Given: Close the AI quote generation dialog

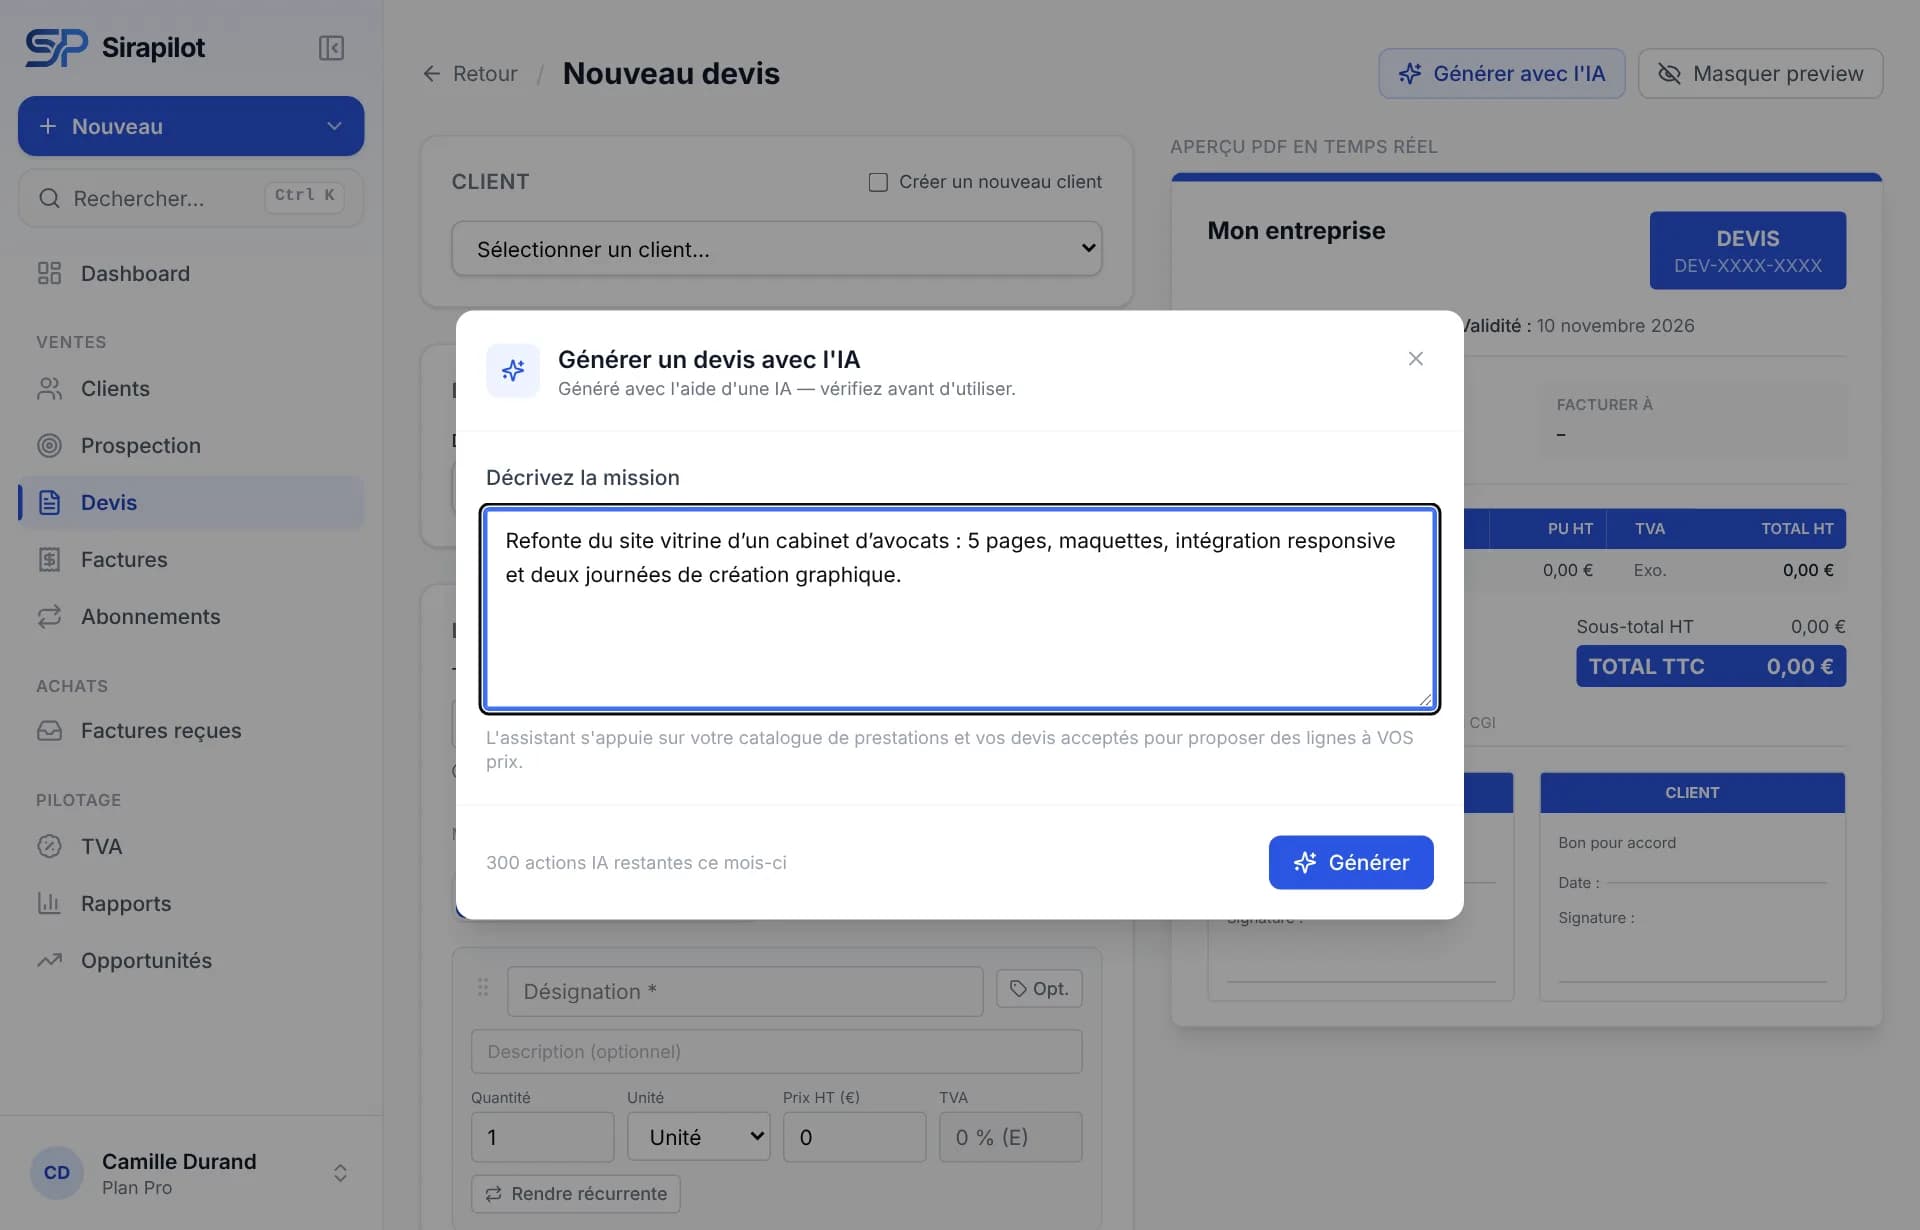Looking at the screenshot, I should click(x=1415, y=358).
